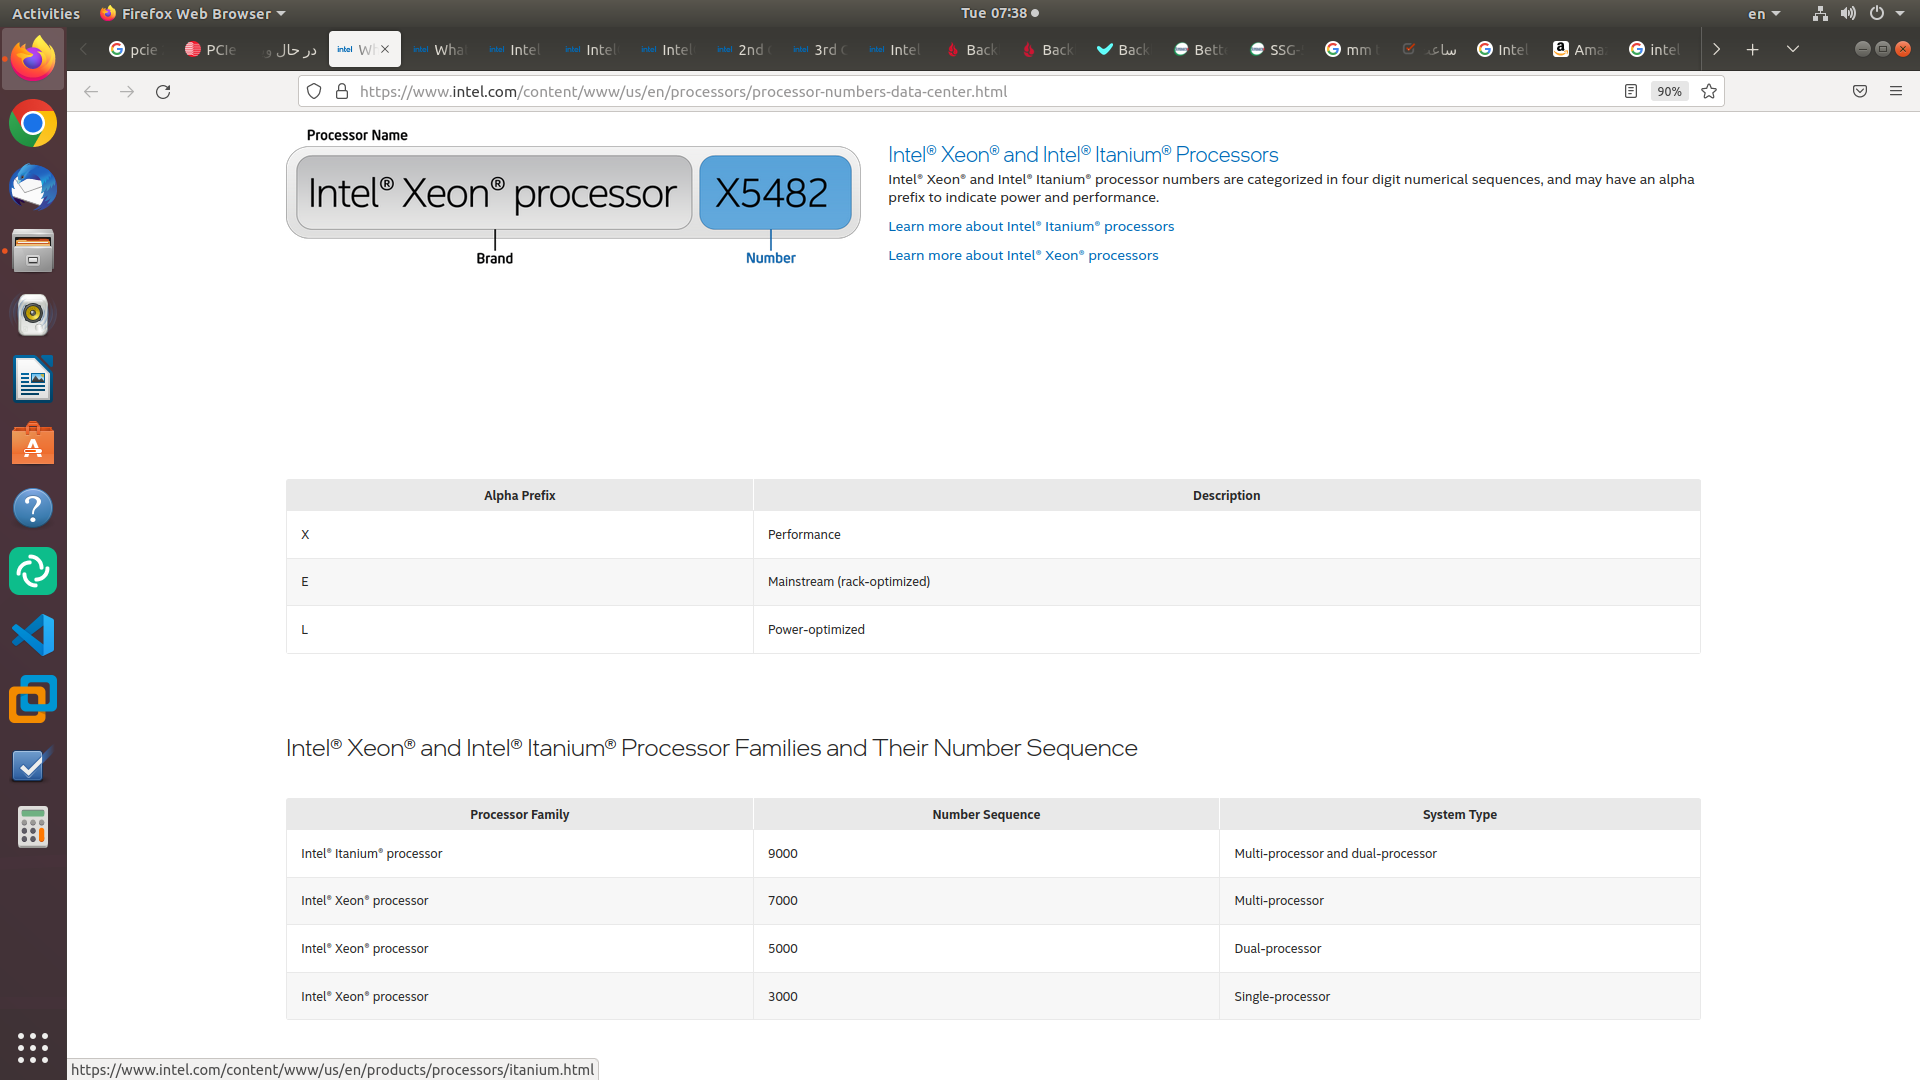Switch to the PCIe tab
This screenshot has height=1080, width=1920.
tap(211, 49)
